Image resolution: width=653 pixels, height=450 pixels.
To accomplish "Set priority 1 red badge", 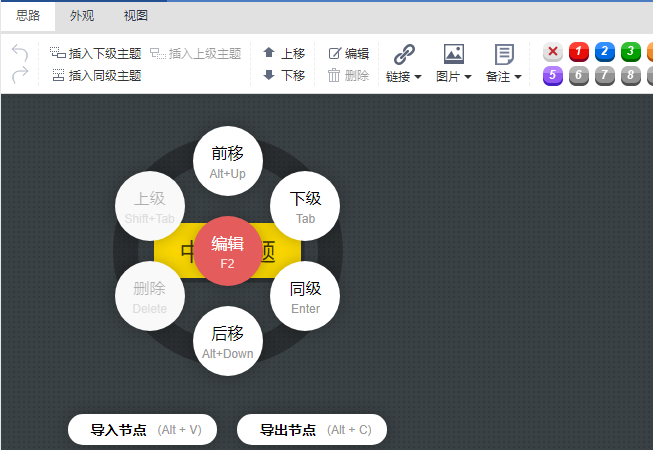I will (x=579, y=52).
